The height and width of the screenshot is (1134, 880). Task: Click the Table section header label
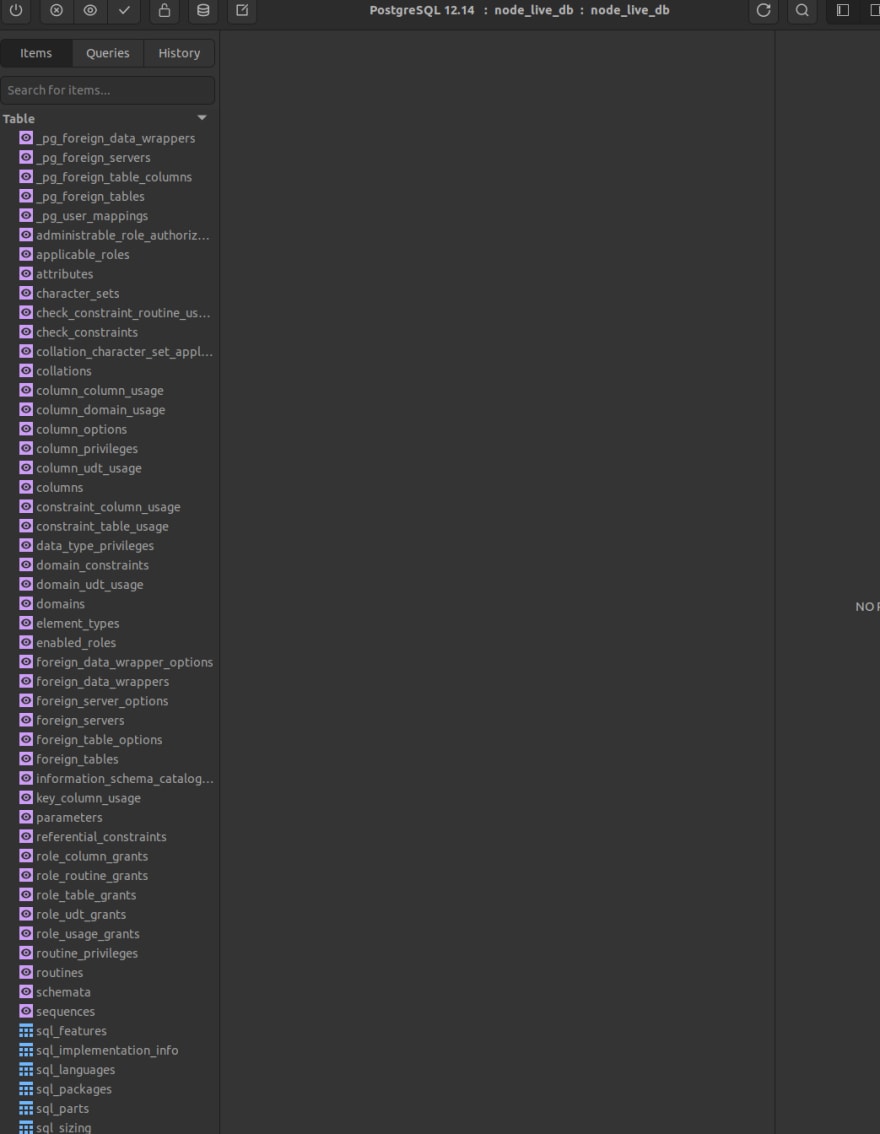[x=19, y=119]
